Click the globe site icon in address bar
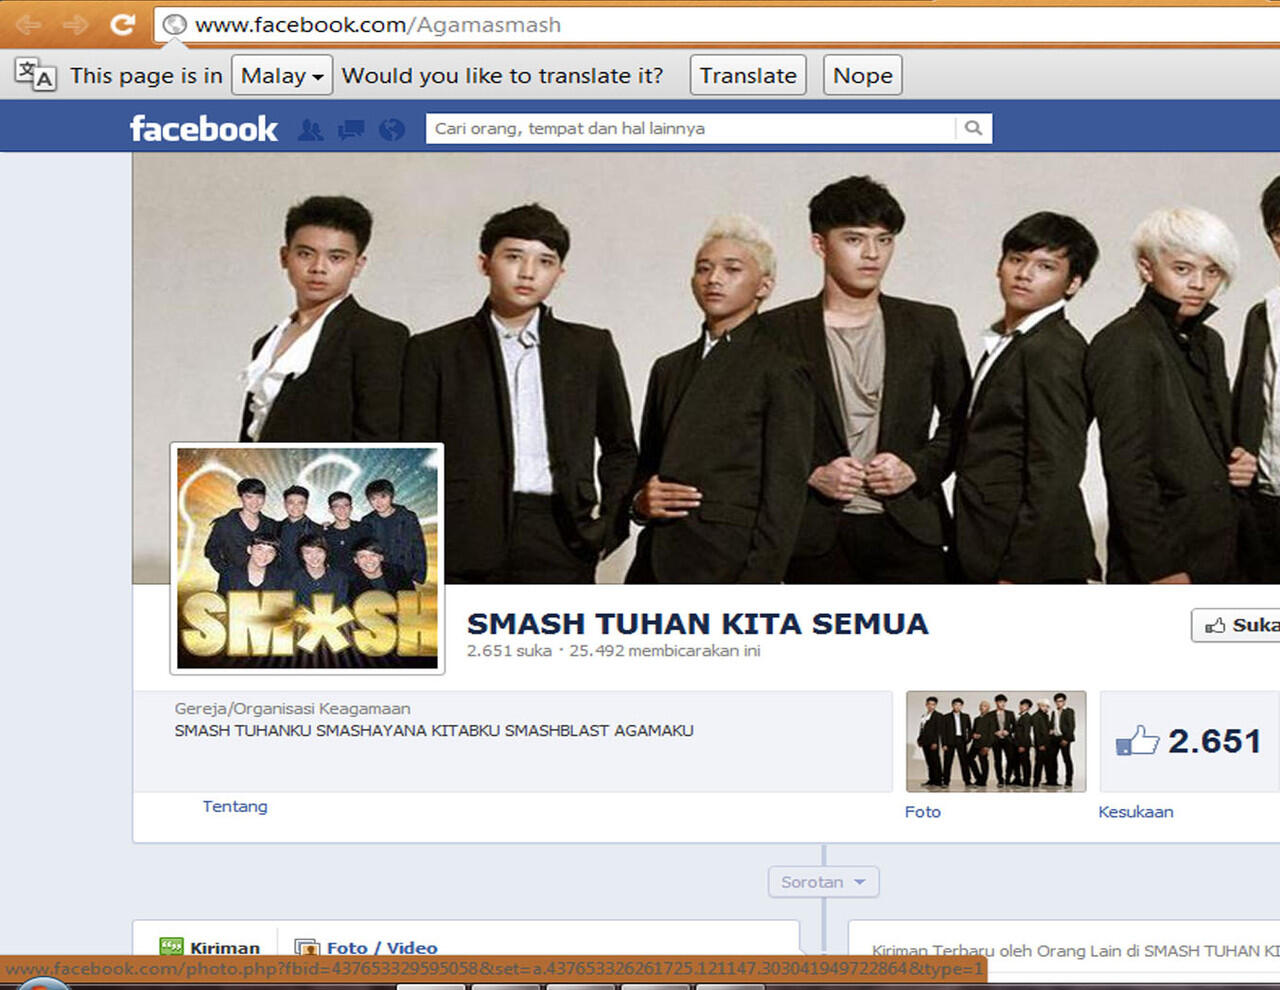The height and width of the screenshot is (990, 1280). [x=175, y=25]
